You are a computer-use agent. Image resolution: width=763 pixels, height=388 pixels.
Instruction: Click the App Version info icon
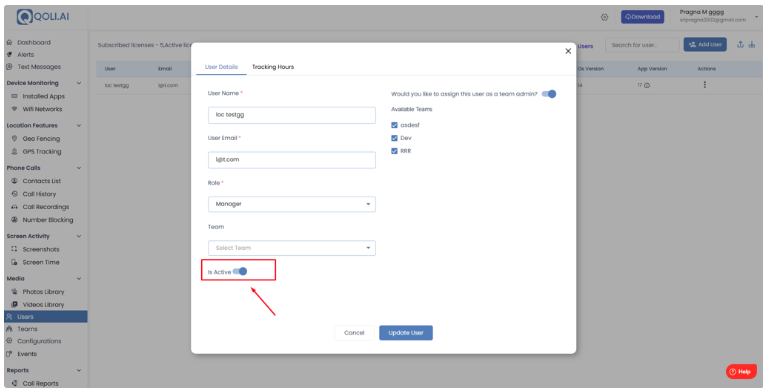click(647, 85)
